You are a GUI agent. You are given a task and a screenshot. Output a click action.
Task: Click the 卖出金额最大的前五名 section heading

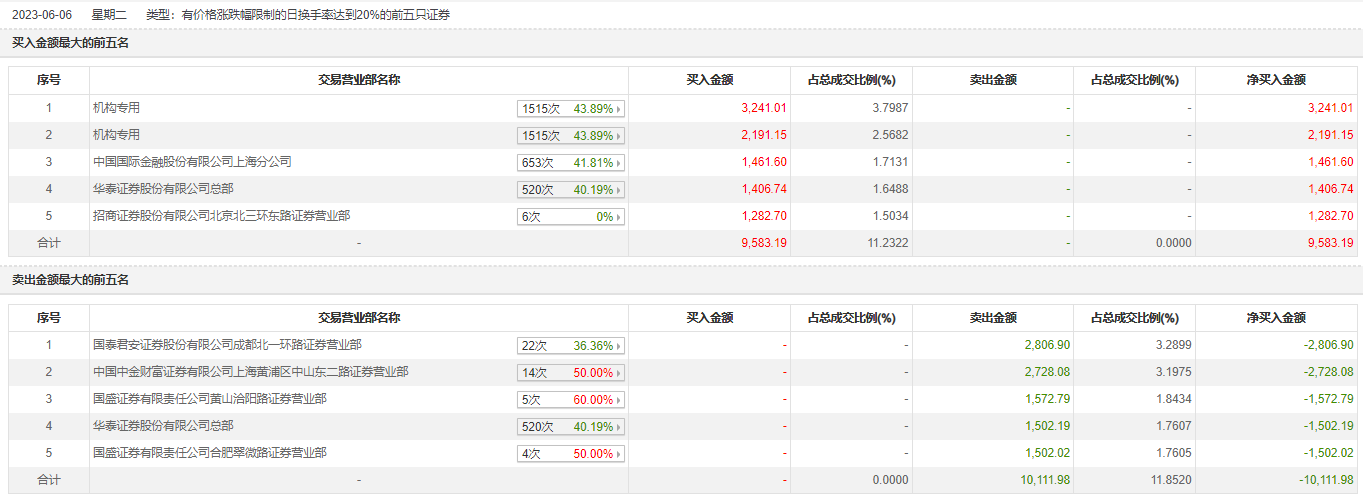click(70, 280)
